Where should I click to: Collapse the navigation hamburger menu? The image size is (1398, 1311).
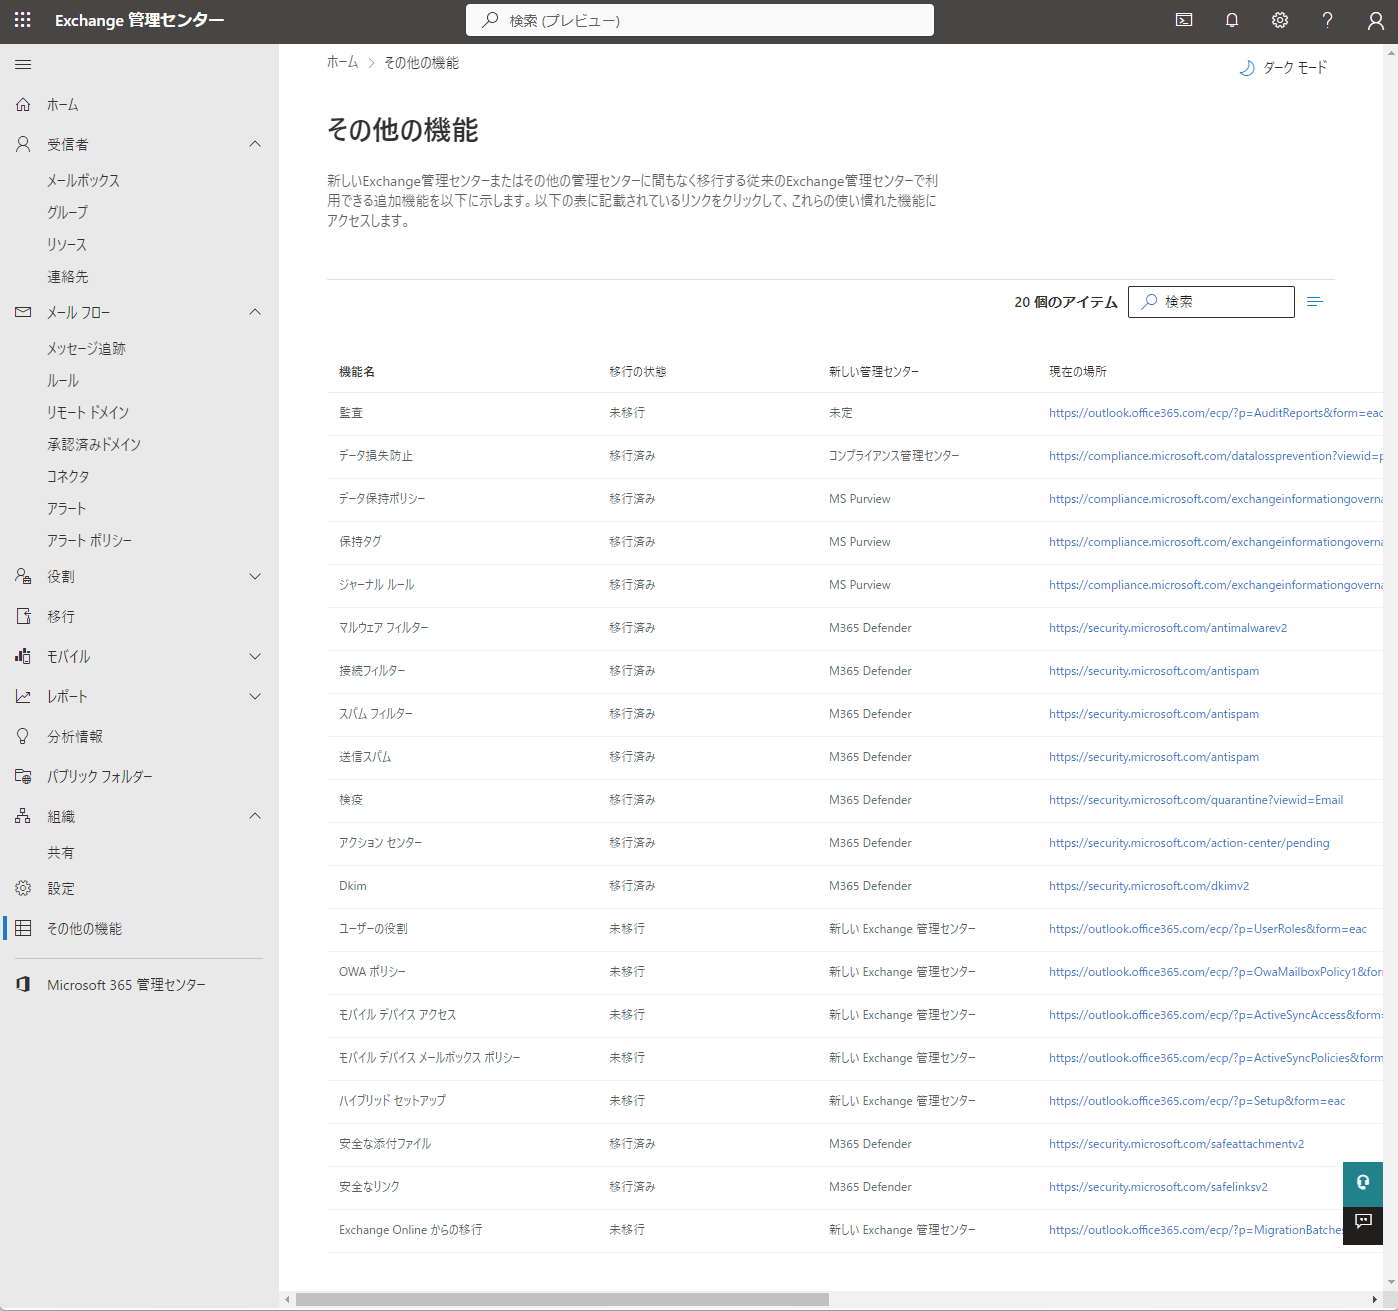[x=23, y=65]
